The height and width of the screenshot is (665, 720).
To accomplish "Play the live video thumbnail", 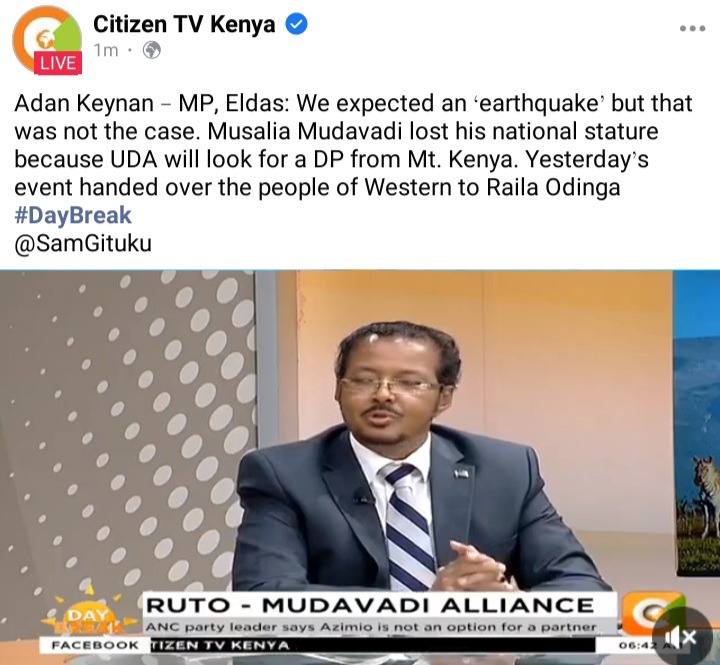I will point(360,467).
